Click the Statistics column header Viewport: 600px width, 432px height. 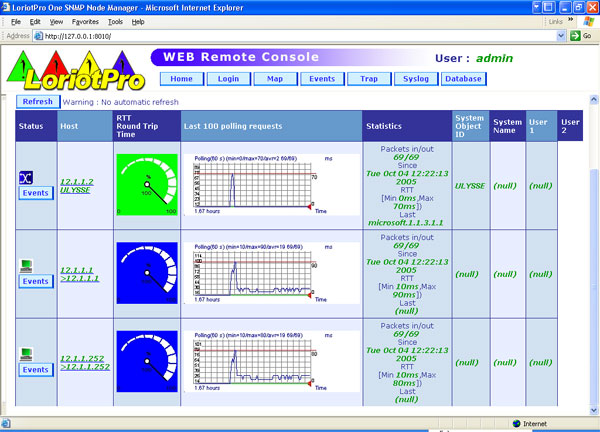point(407,126)
